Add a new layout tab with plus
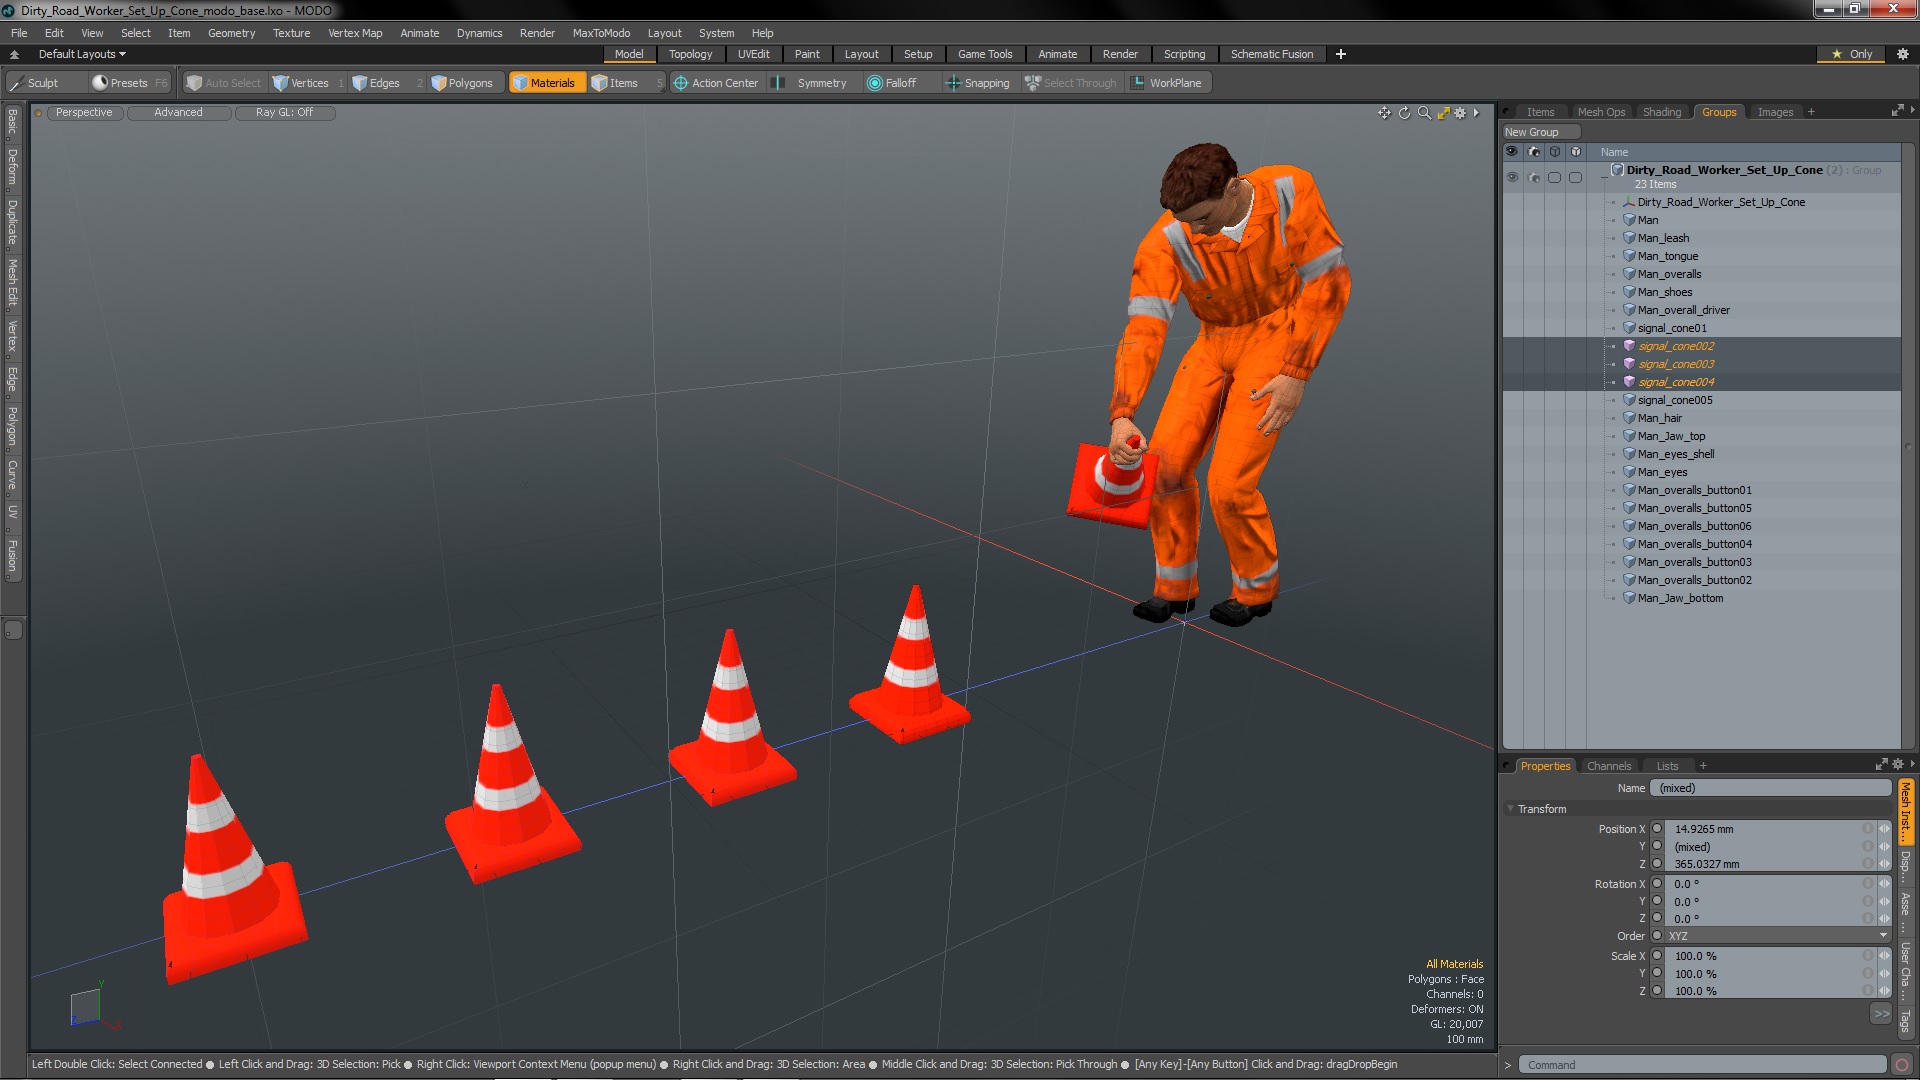This screenshot has height=1080, width=1920. 1340,54
